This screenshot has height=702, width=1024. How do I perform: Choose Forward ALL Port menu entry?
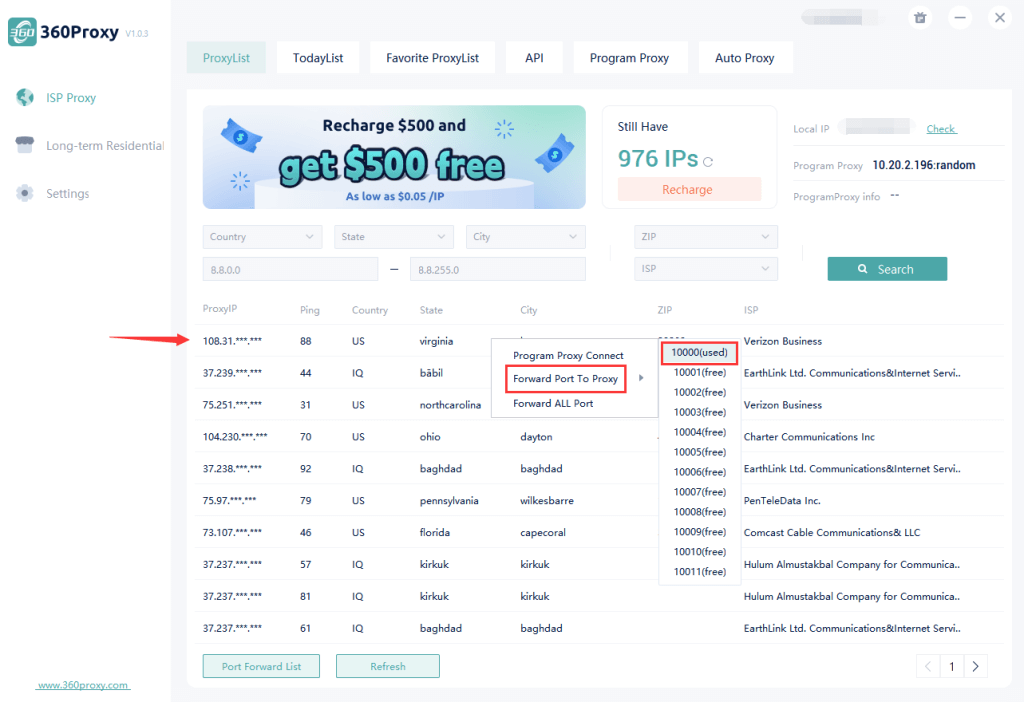[x=553, y=404]
